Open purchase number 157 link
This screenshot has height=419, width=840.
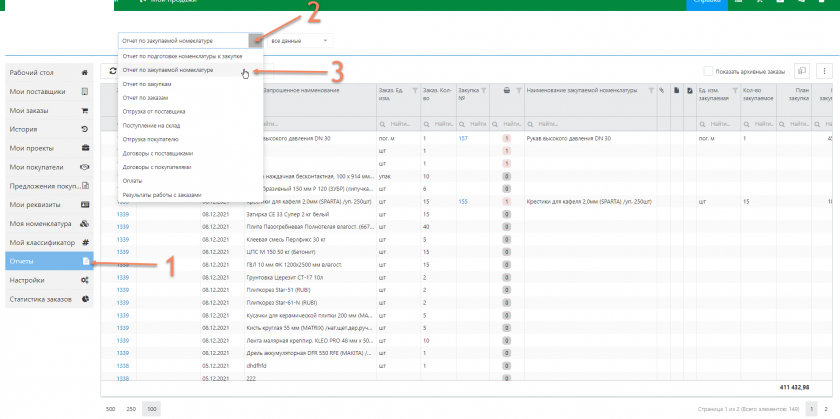pyautogui.click(x=463, y=137)
